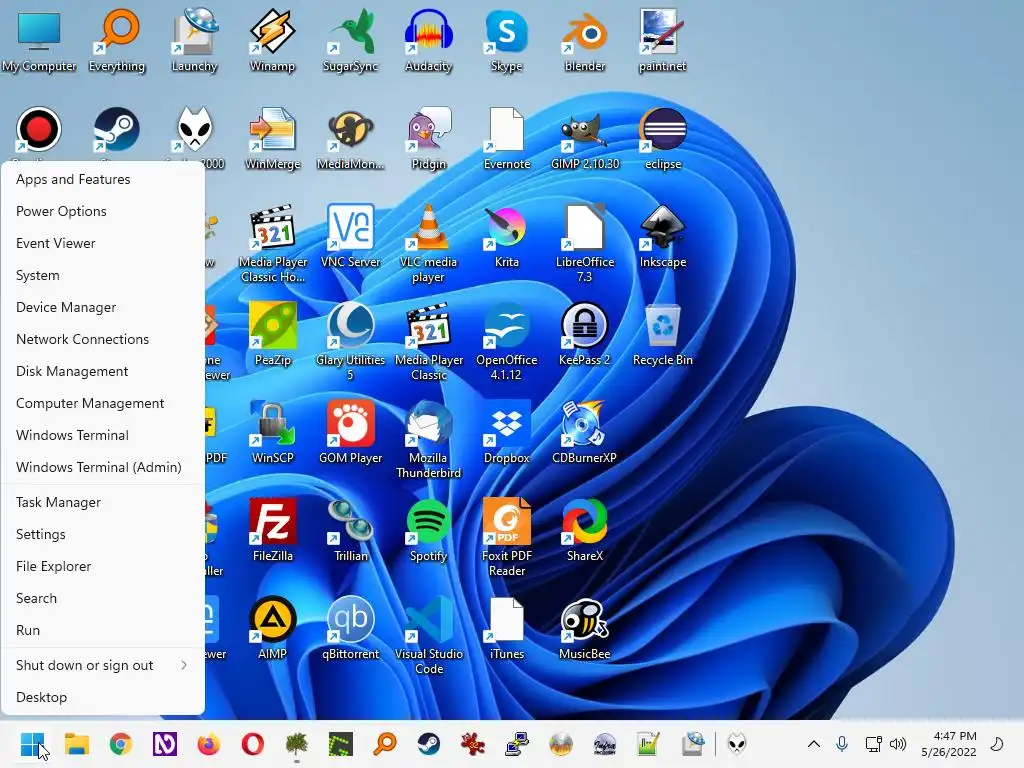Open the Run dialog entry
Screen dimensions: 1024x768
[x=103, y=631]
